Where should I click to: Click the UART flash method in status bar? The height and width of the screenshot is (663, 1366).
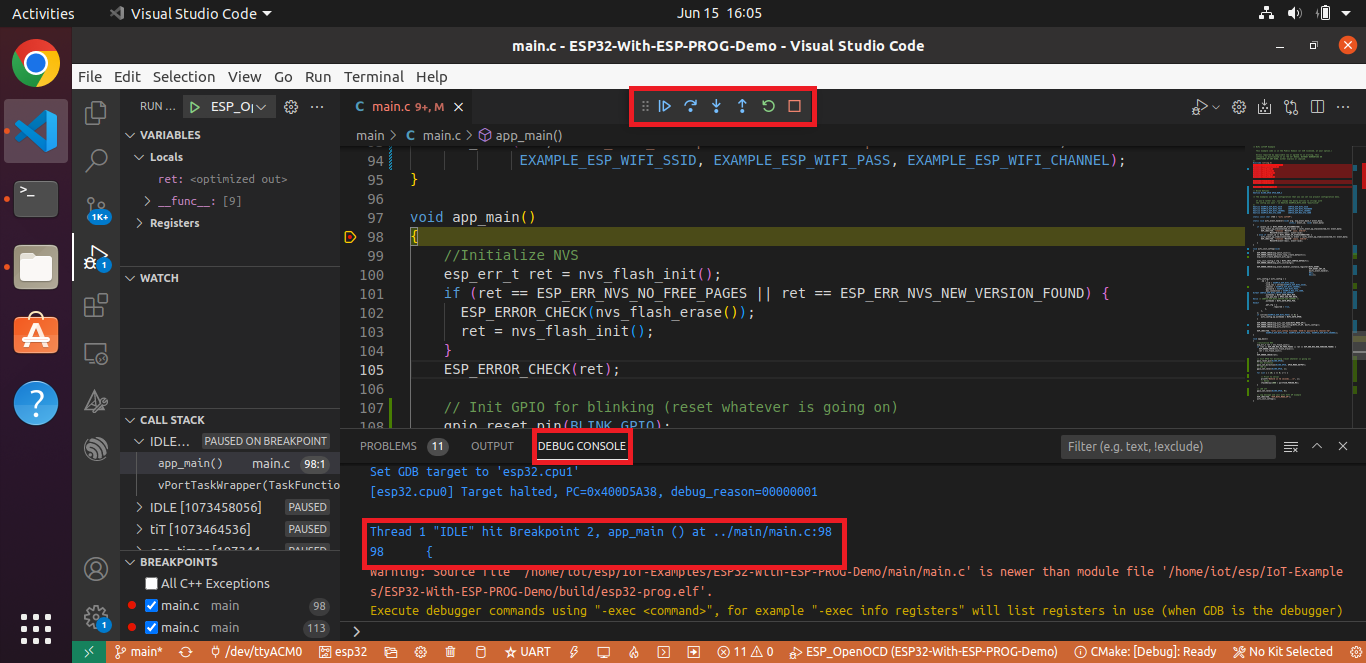pos(527,652)
